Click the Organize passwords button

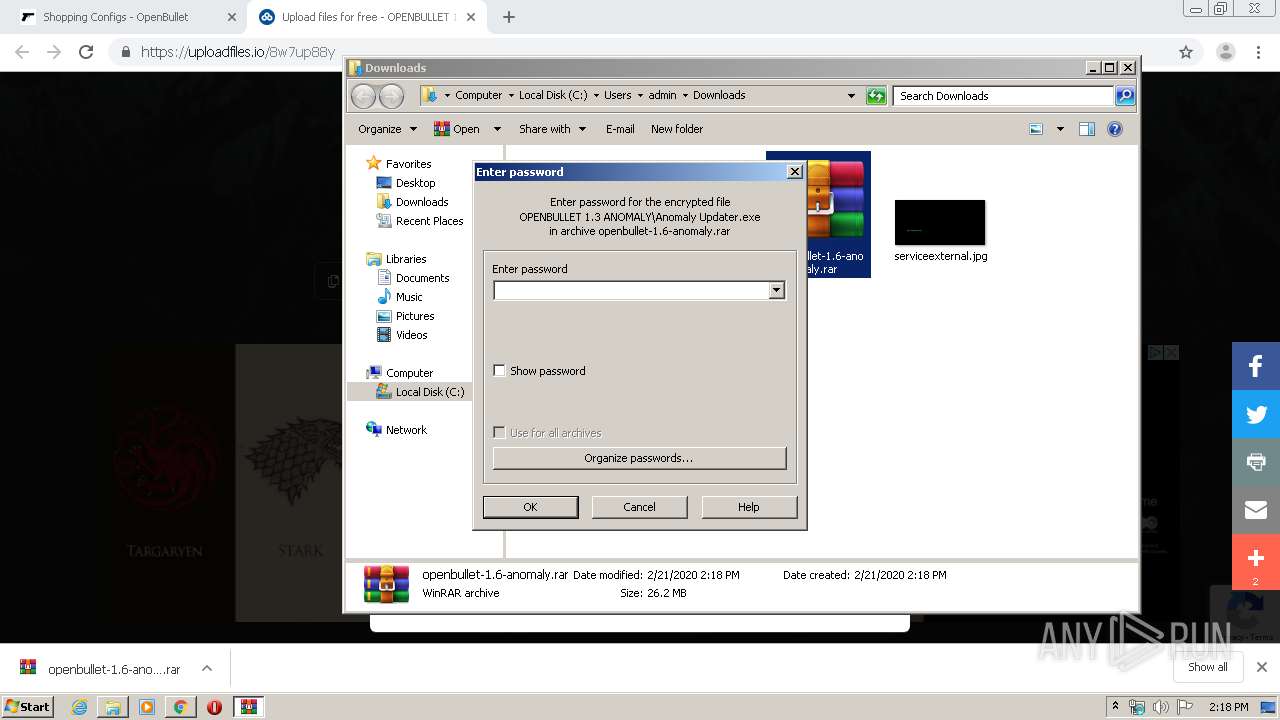[639, 458]
